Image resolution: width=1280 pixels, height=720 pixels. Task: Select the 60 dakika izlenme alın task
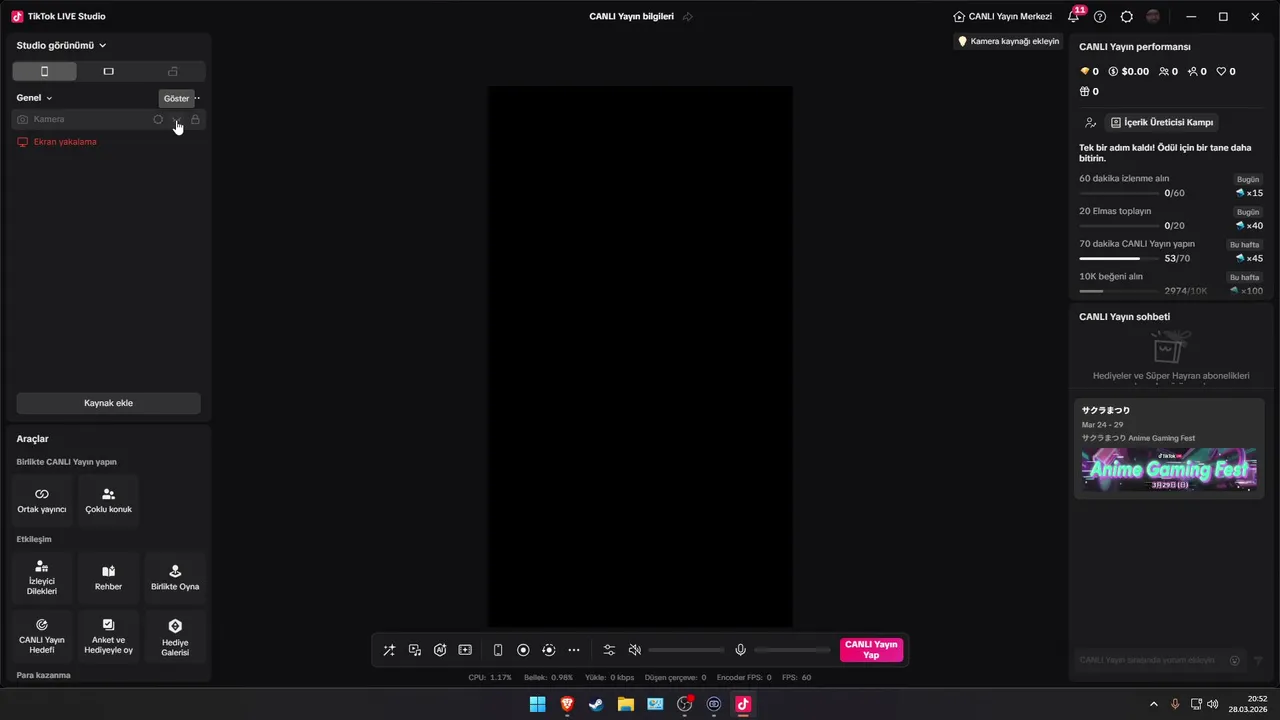coord(1171,186)
